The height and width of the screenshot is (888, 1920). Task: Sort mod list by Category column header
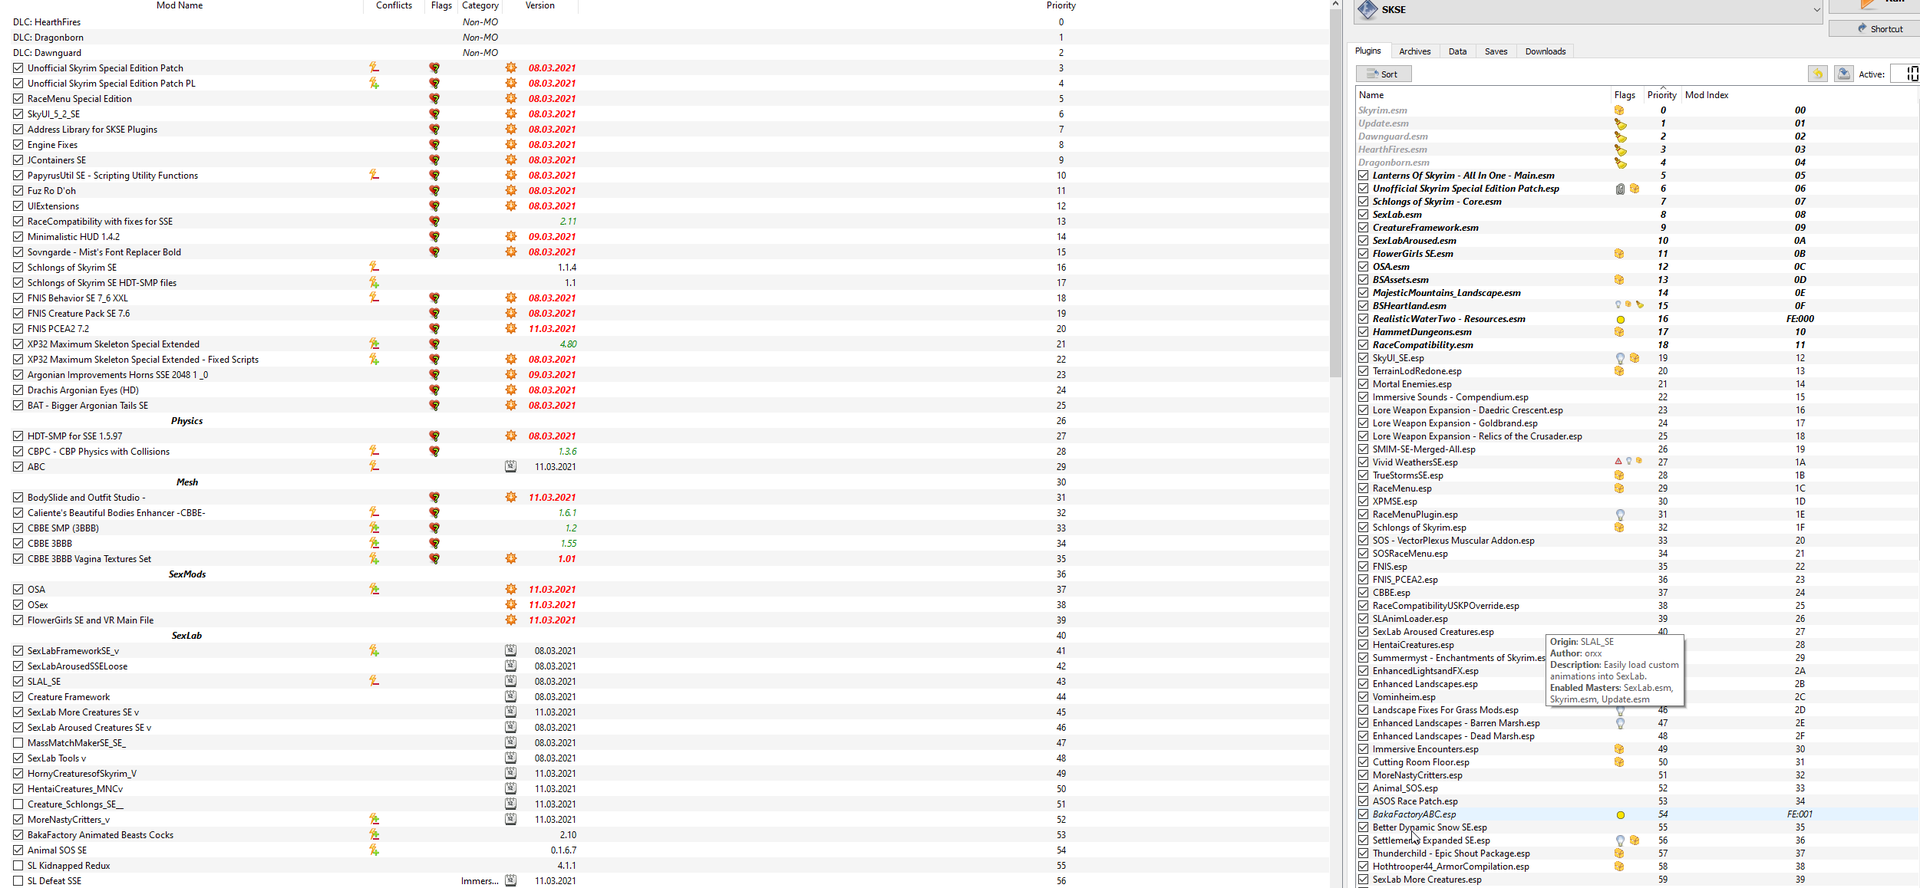click(x=480, y=6)
